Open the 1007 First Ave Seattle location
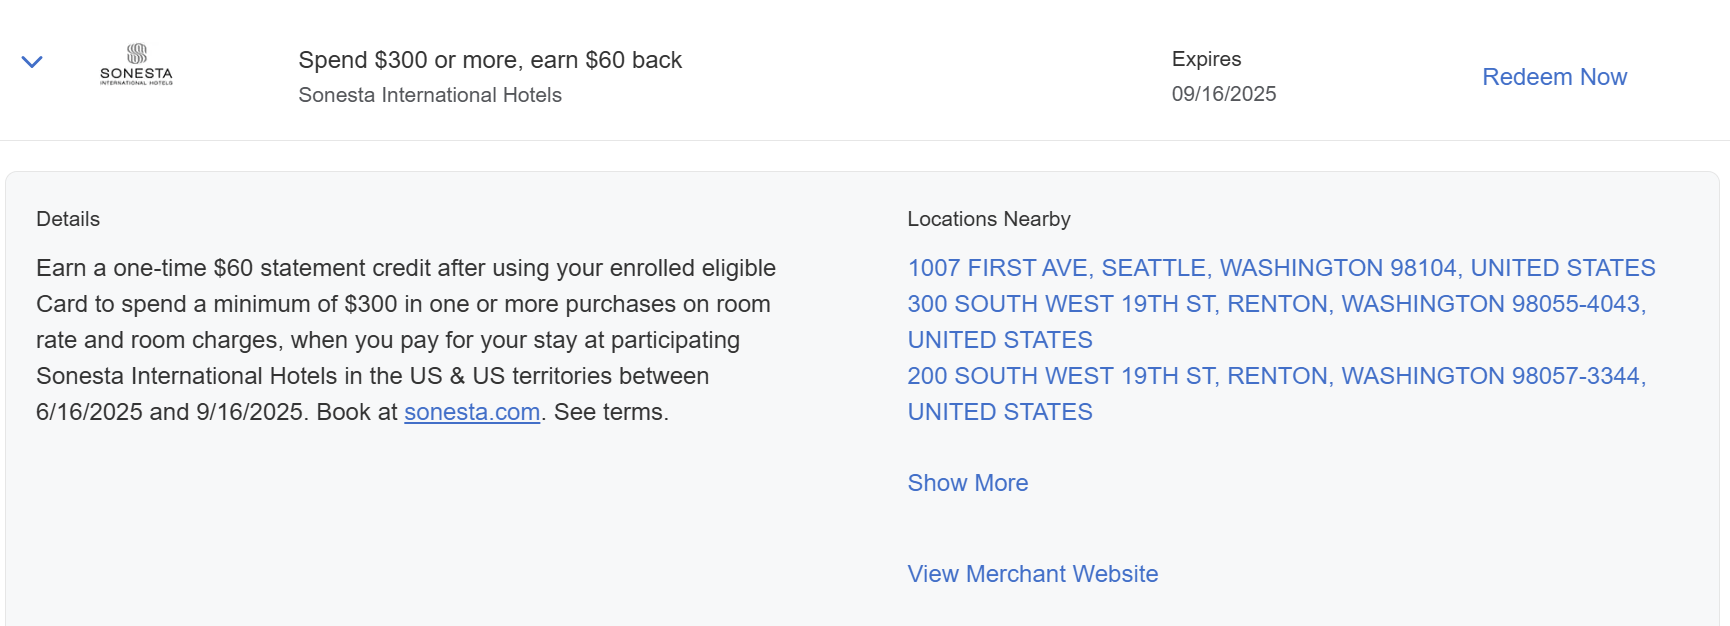 point(1281,268)
